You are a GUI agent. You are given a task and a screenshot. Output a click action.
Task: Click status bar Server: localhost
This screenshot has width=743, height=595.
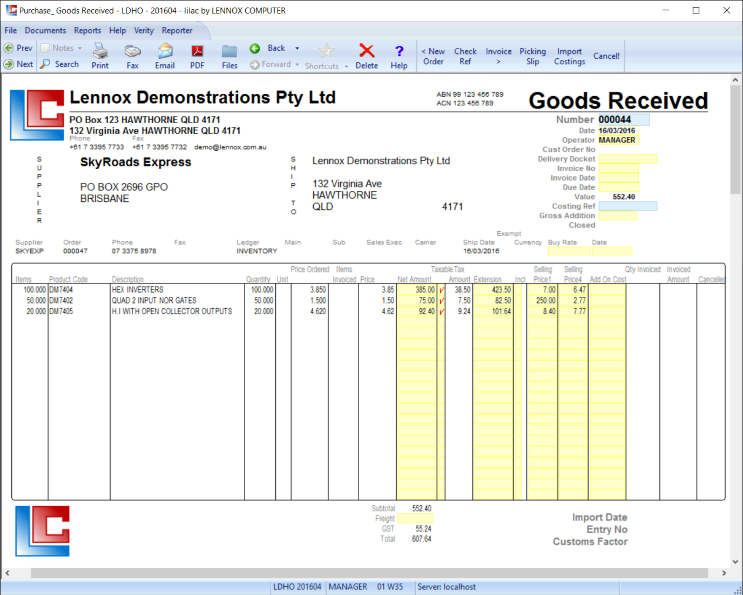tap(446, 587)
